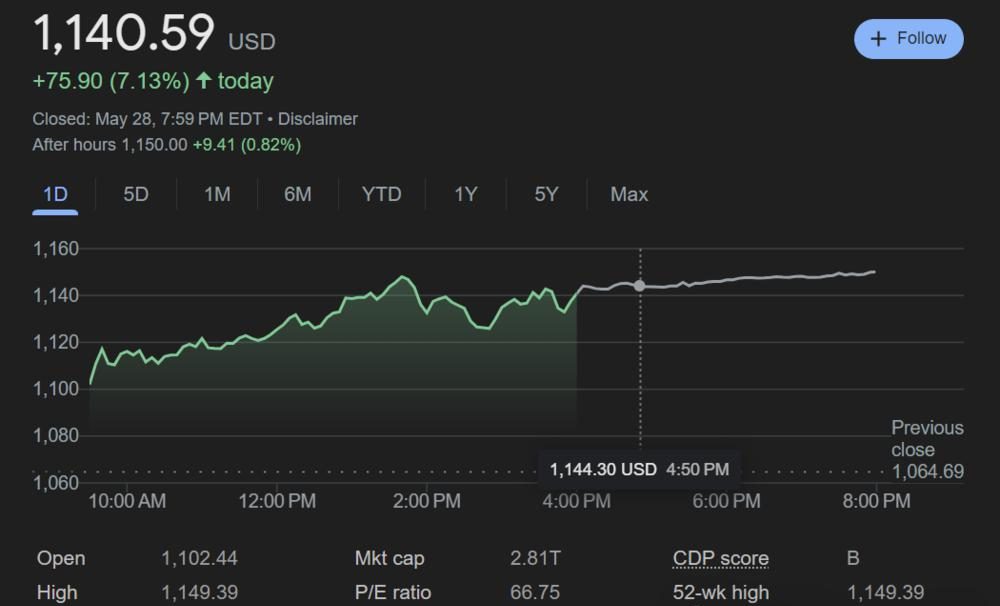Click the plus icon on the Follow button

click(879, 39)
